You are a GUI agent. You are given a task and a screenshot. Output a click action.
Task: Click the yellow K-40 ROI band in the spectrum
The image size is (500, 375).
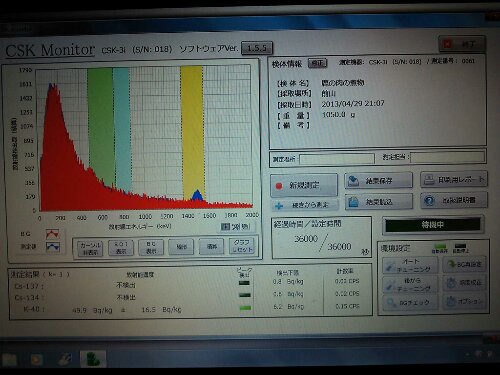[x=192, y=133]
